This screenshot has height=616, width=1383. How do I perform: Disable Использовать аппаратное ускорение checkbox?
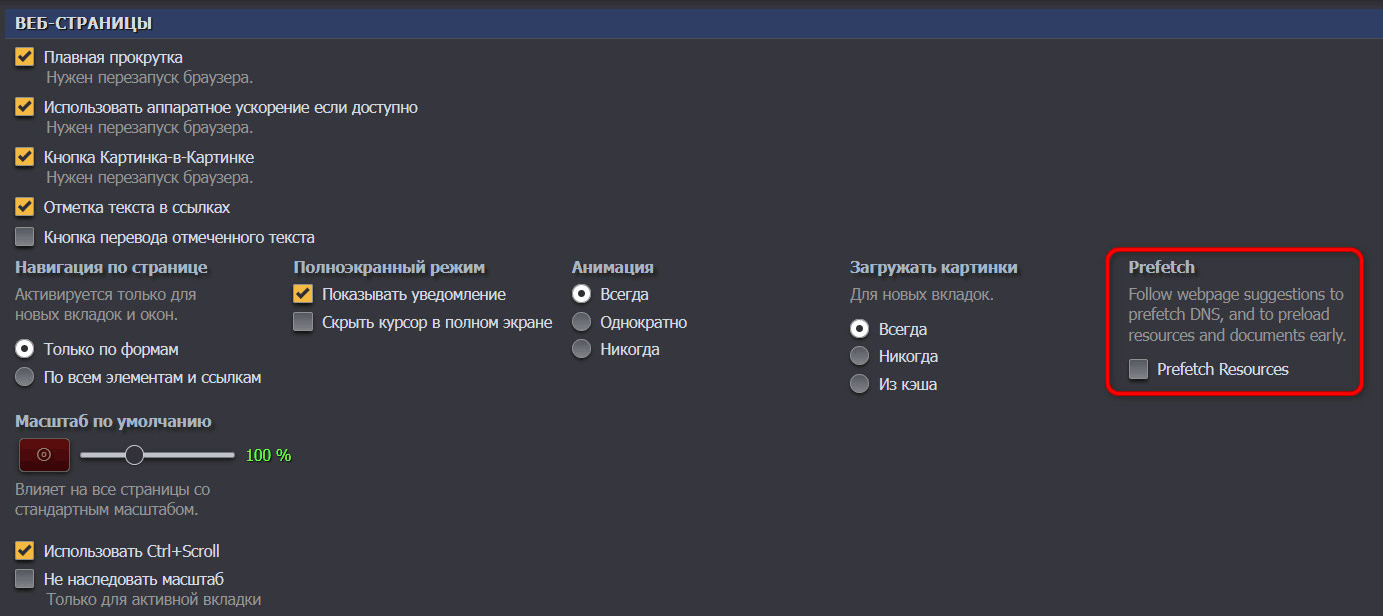(25, 107)
